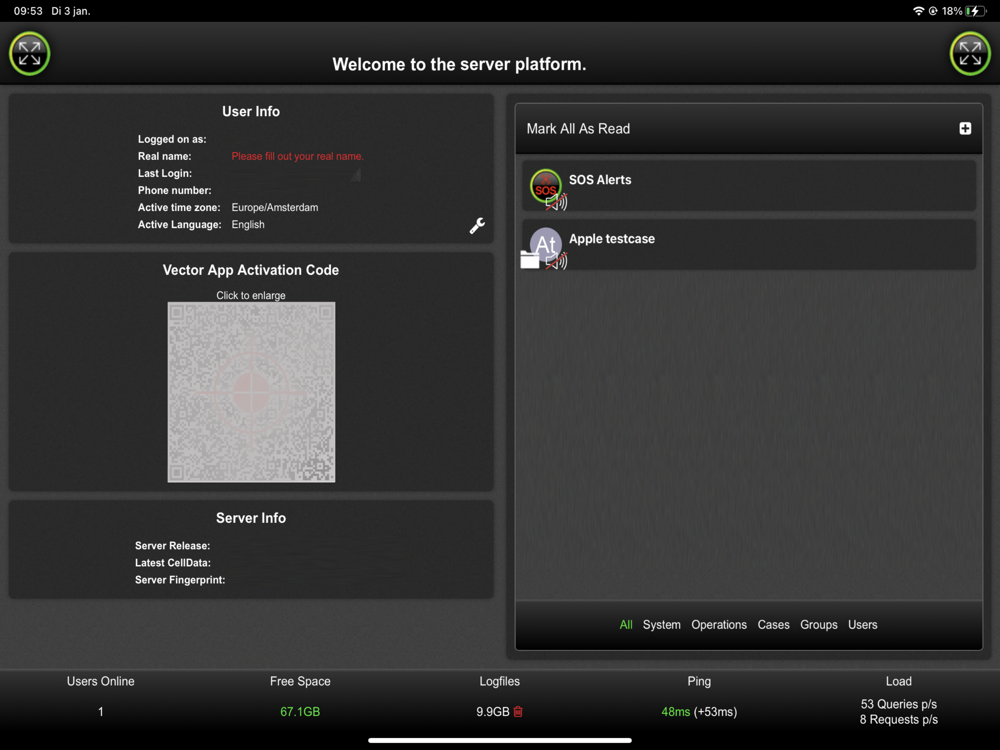
Task: Tap the left green fullscreen expand icon
Action: pyautogui.click(x=29, y=54)
